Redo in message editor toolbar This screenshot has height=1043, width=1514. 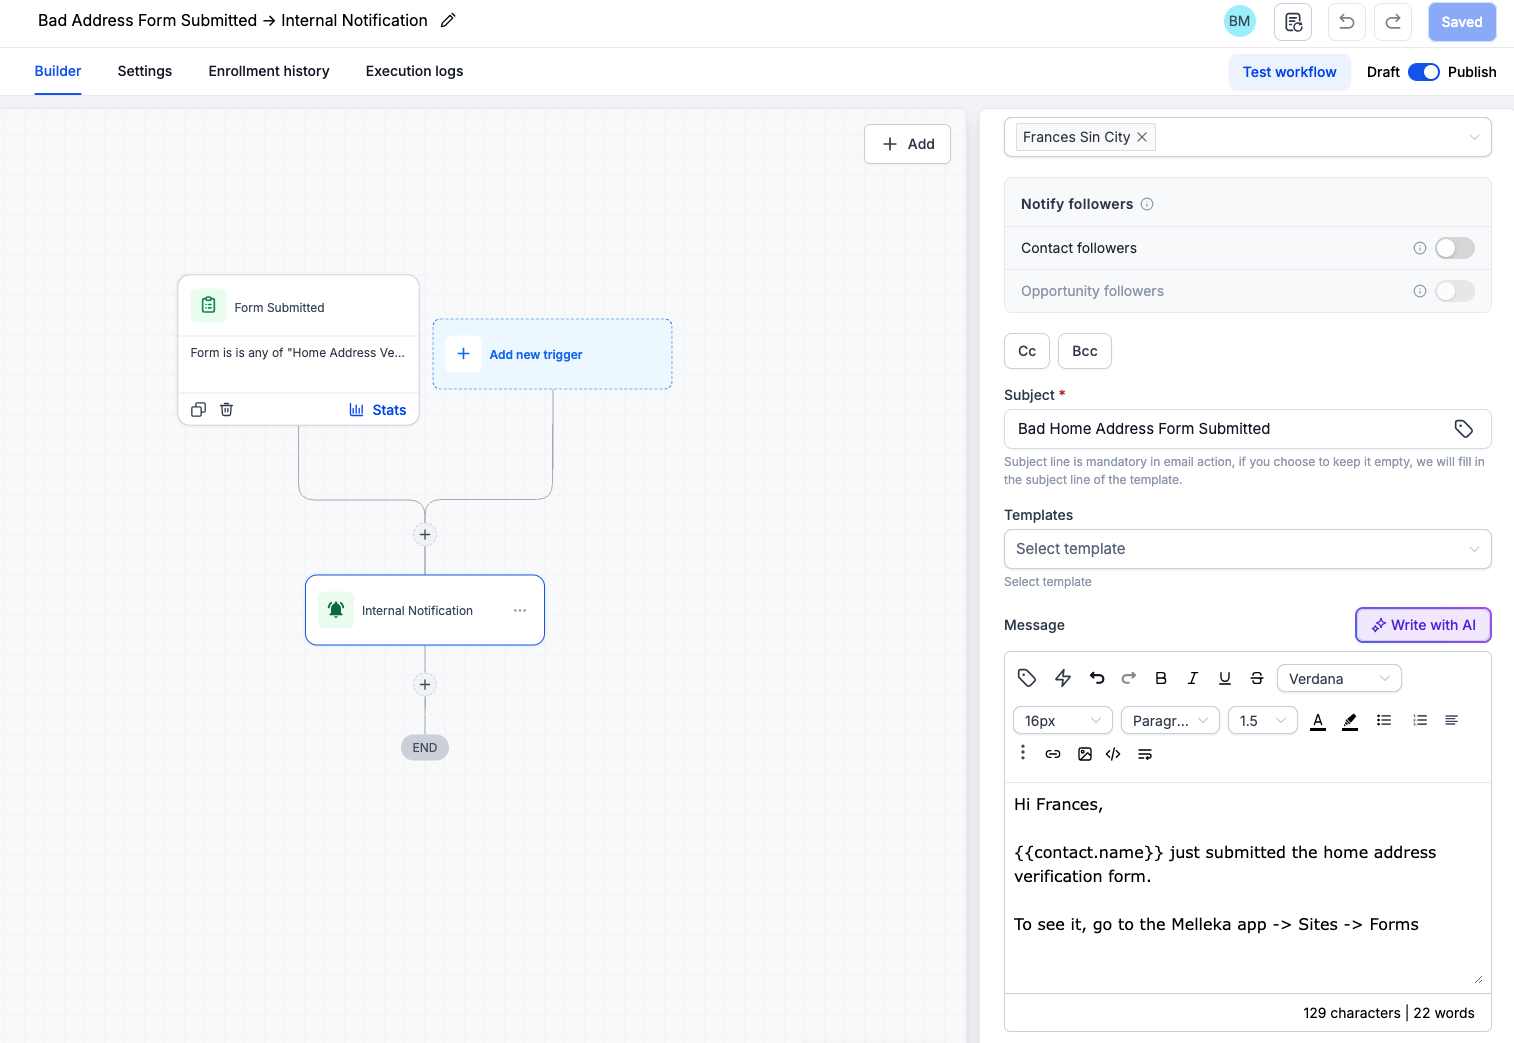pyautogui.click(x=1129, y=678)
